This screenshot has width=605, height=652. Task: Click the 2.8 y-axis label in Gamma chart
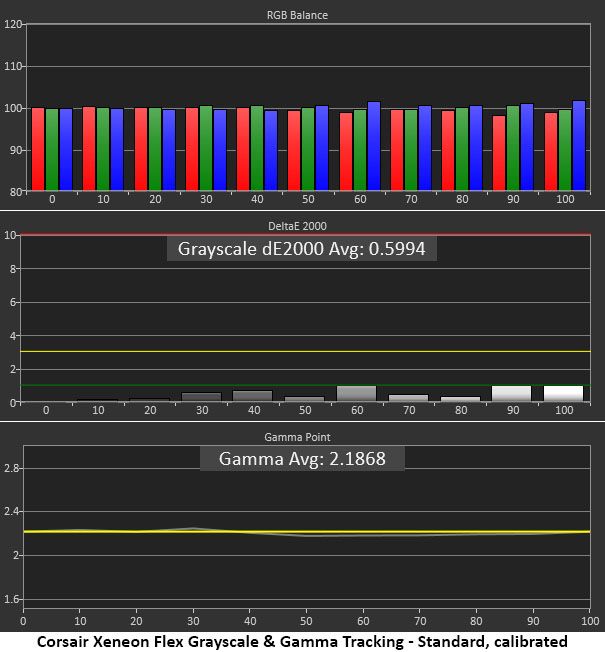coord(11,468)
